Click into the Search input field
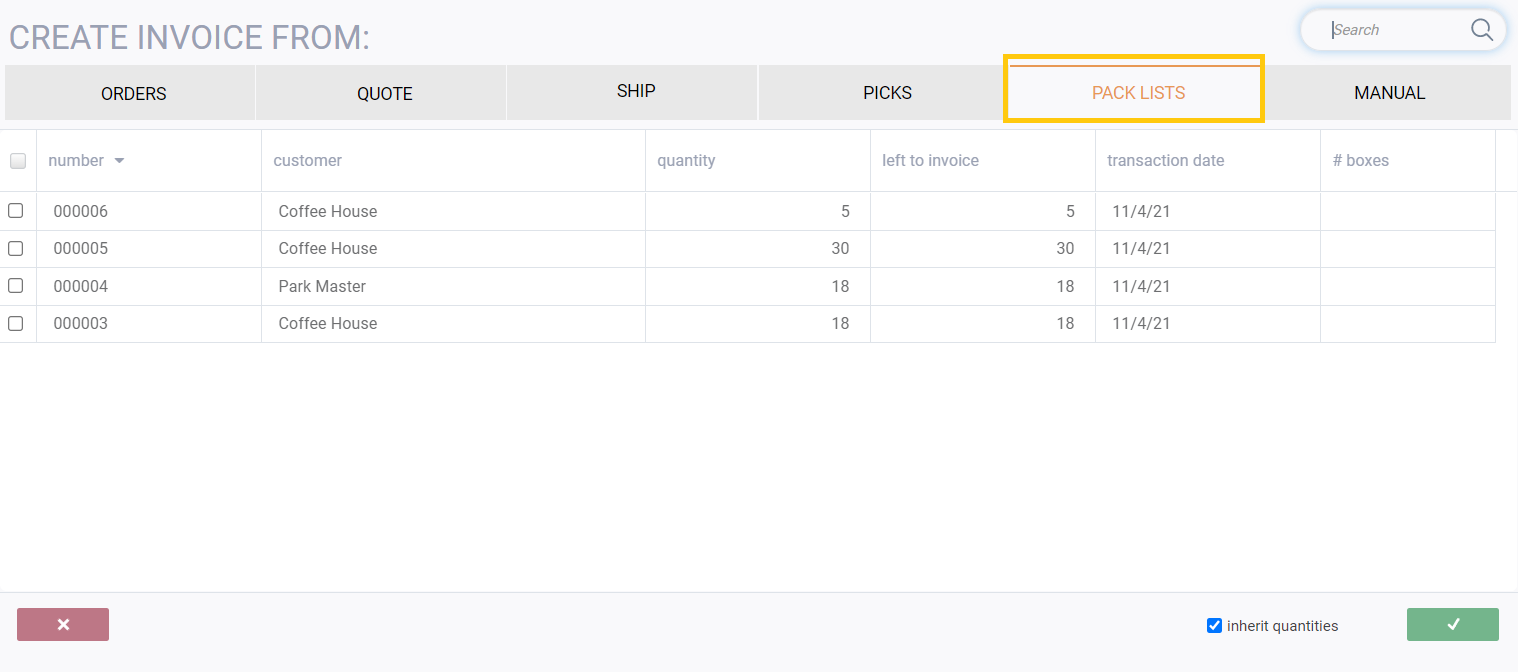Screen dimensions: 1518x672 (x=1395, y=30)
